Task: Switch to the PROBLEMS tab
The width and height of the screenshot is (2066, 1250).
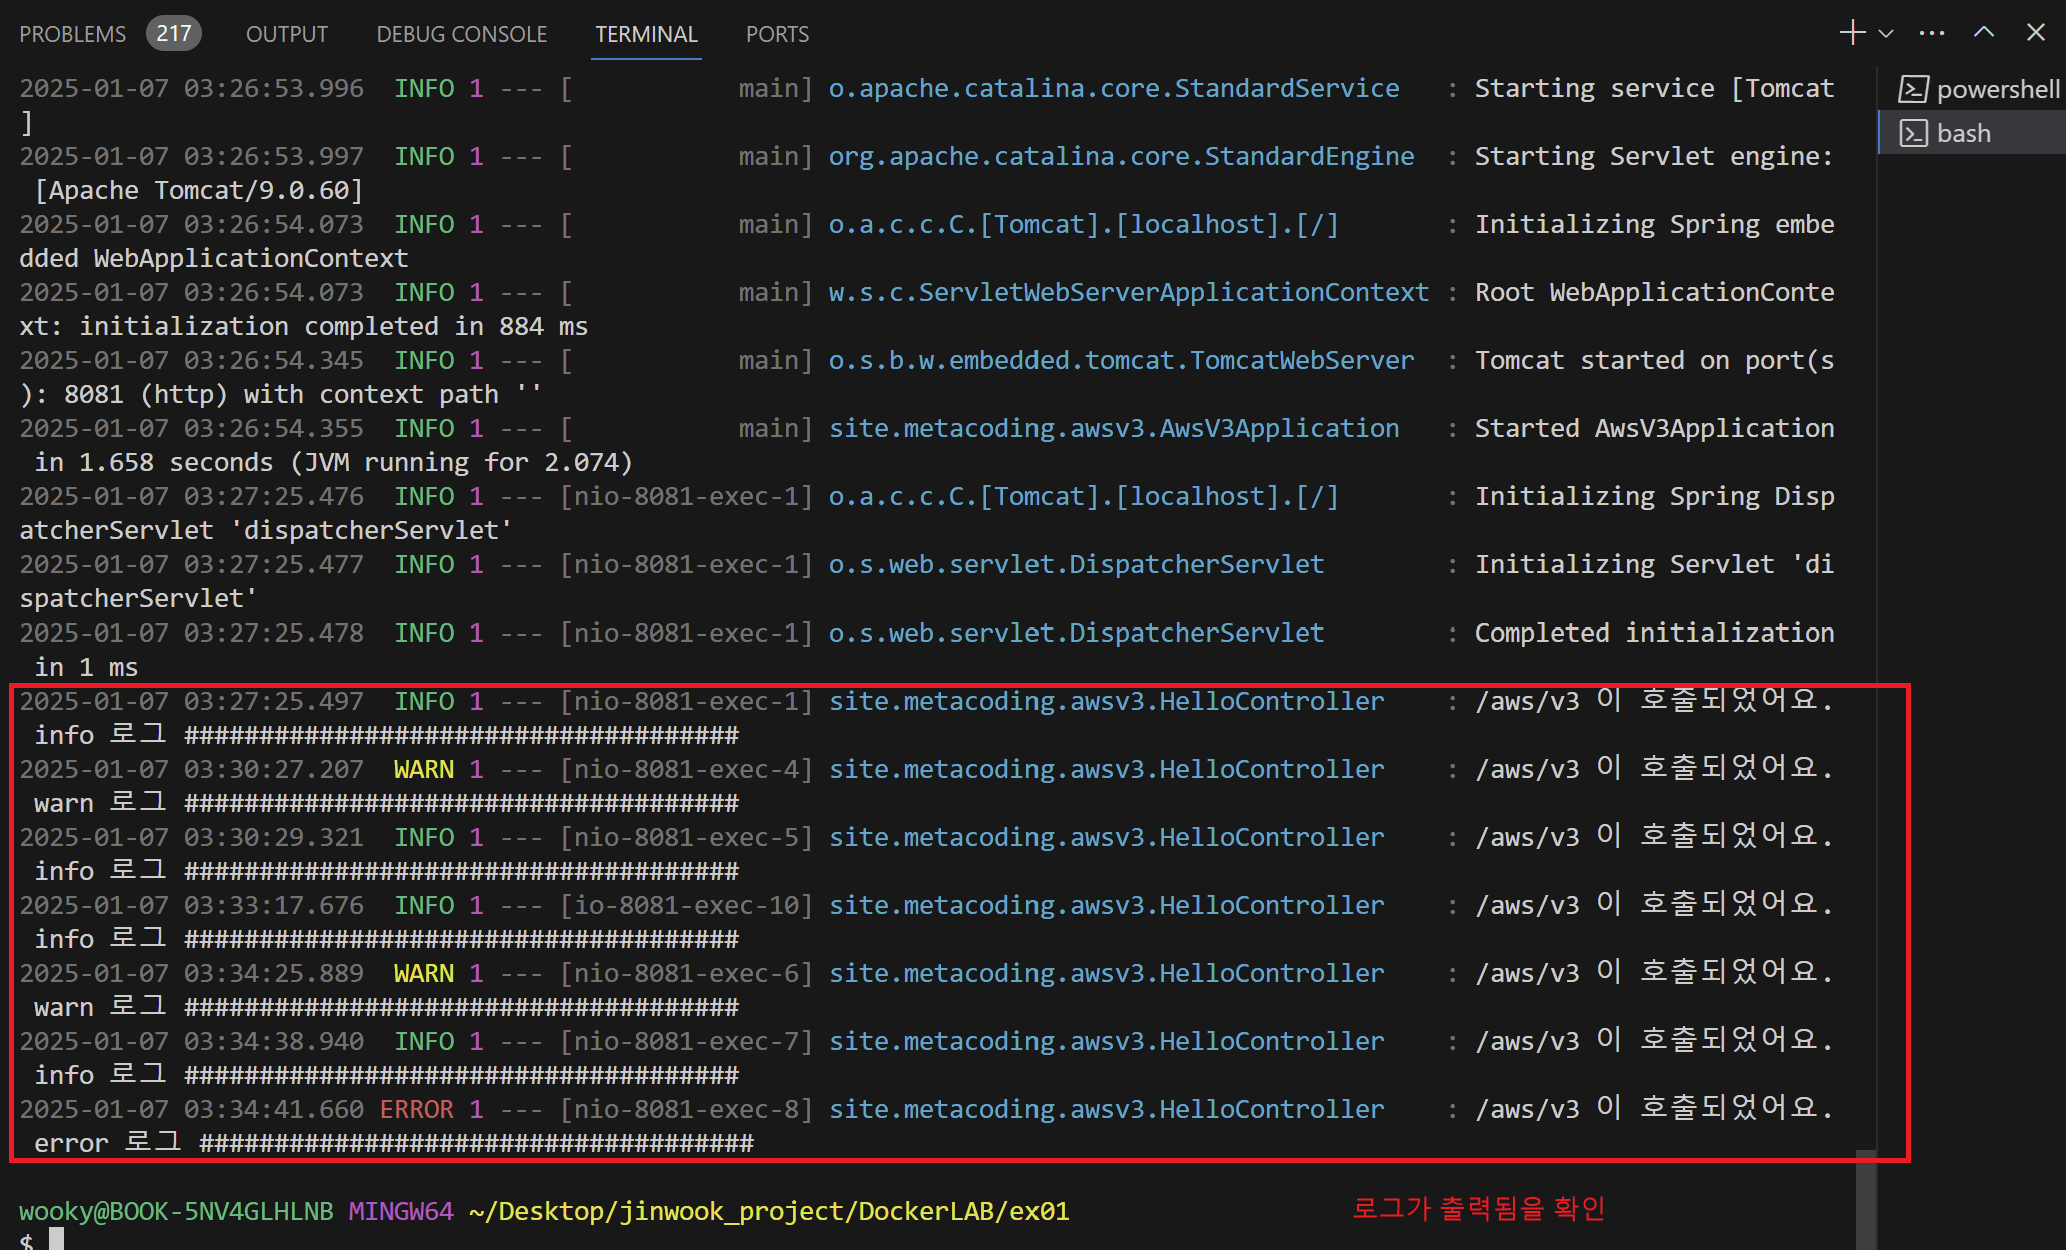Action: pyautogui.click(x=72, y=34)
